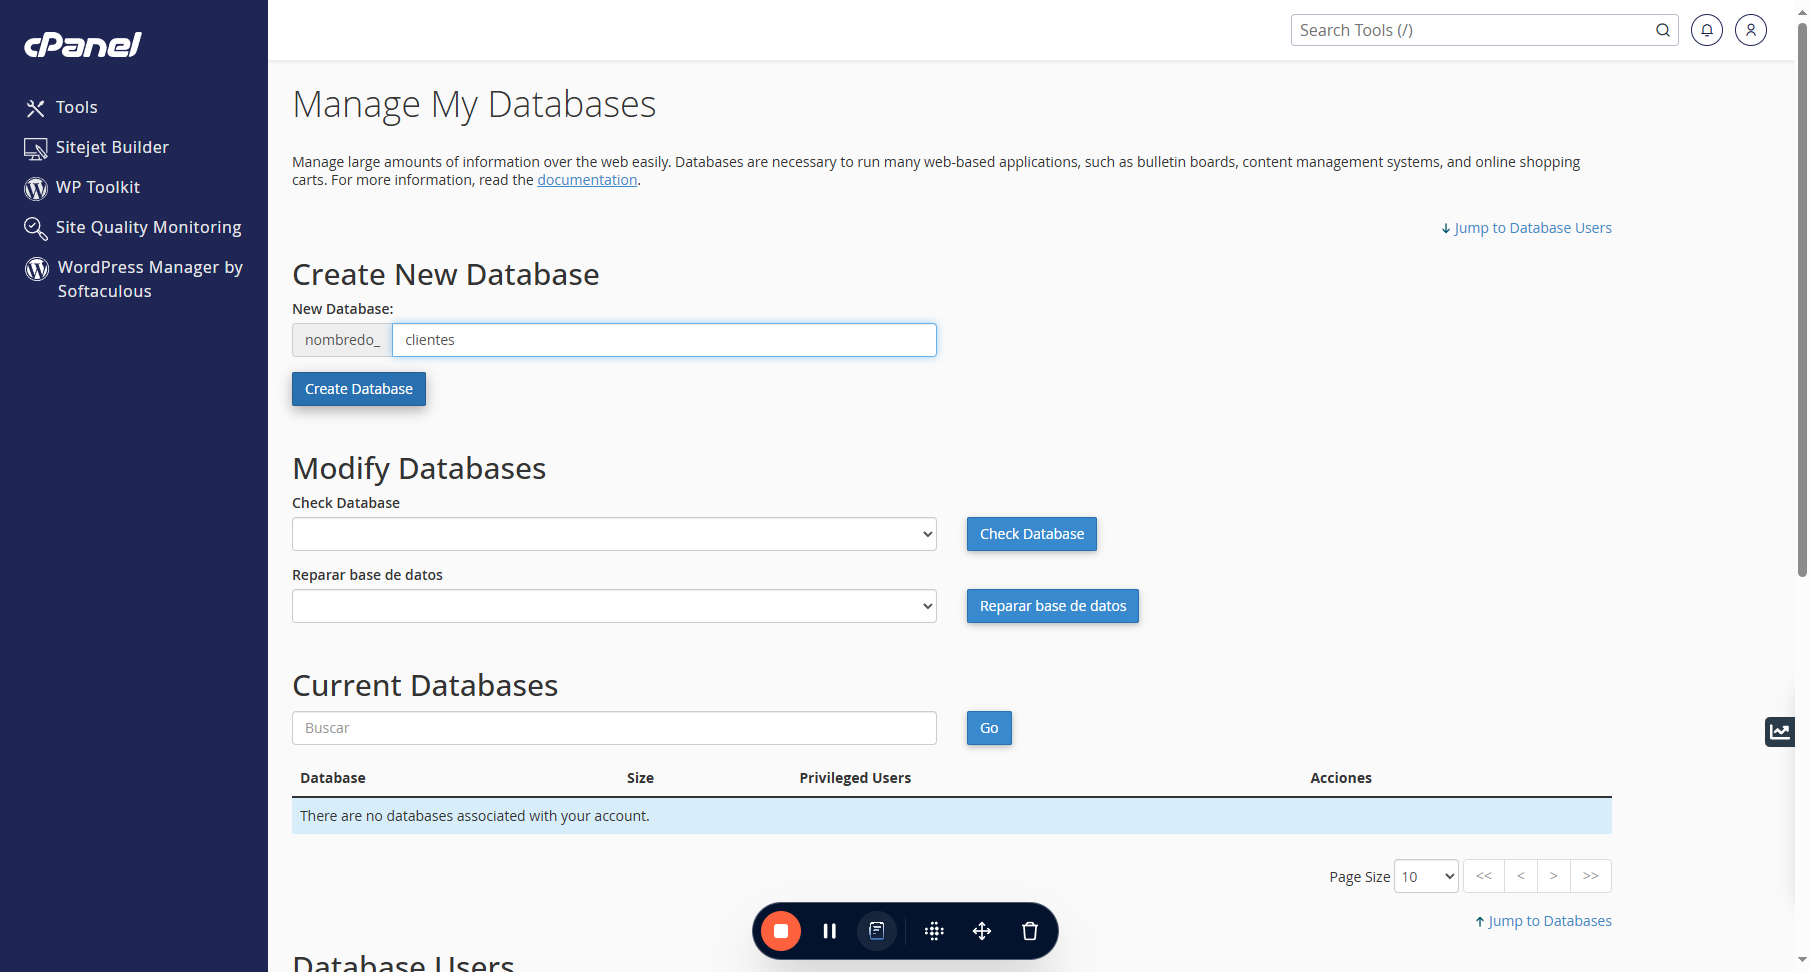This screenshot has width=1810, height=972.
Task: Open the documentation link
Action: 587,180
